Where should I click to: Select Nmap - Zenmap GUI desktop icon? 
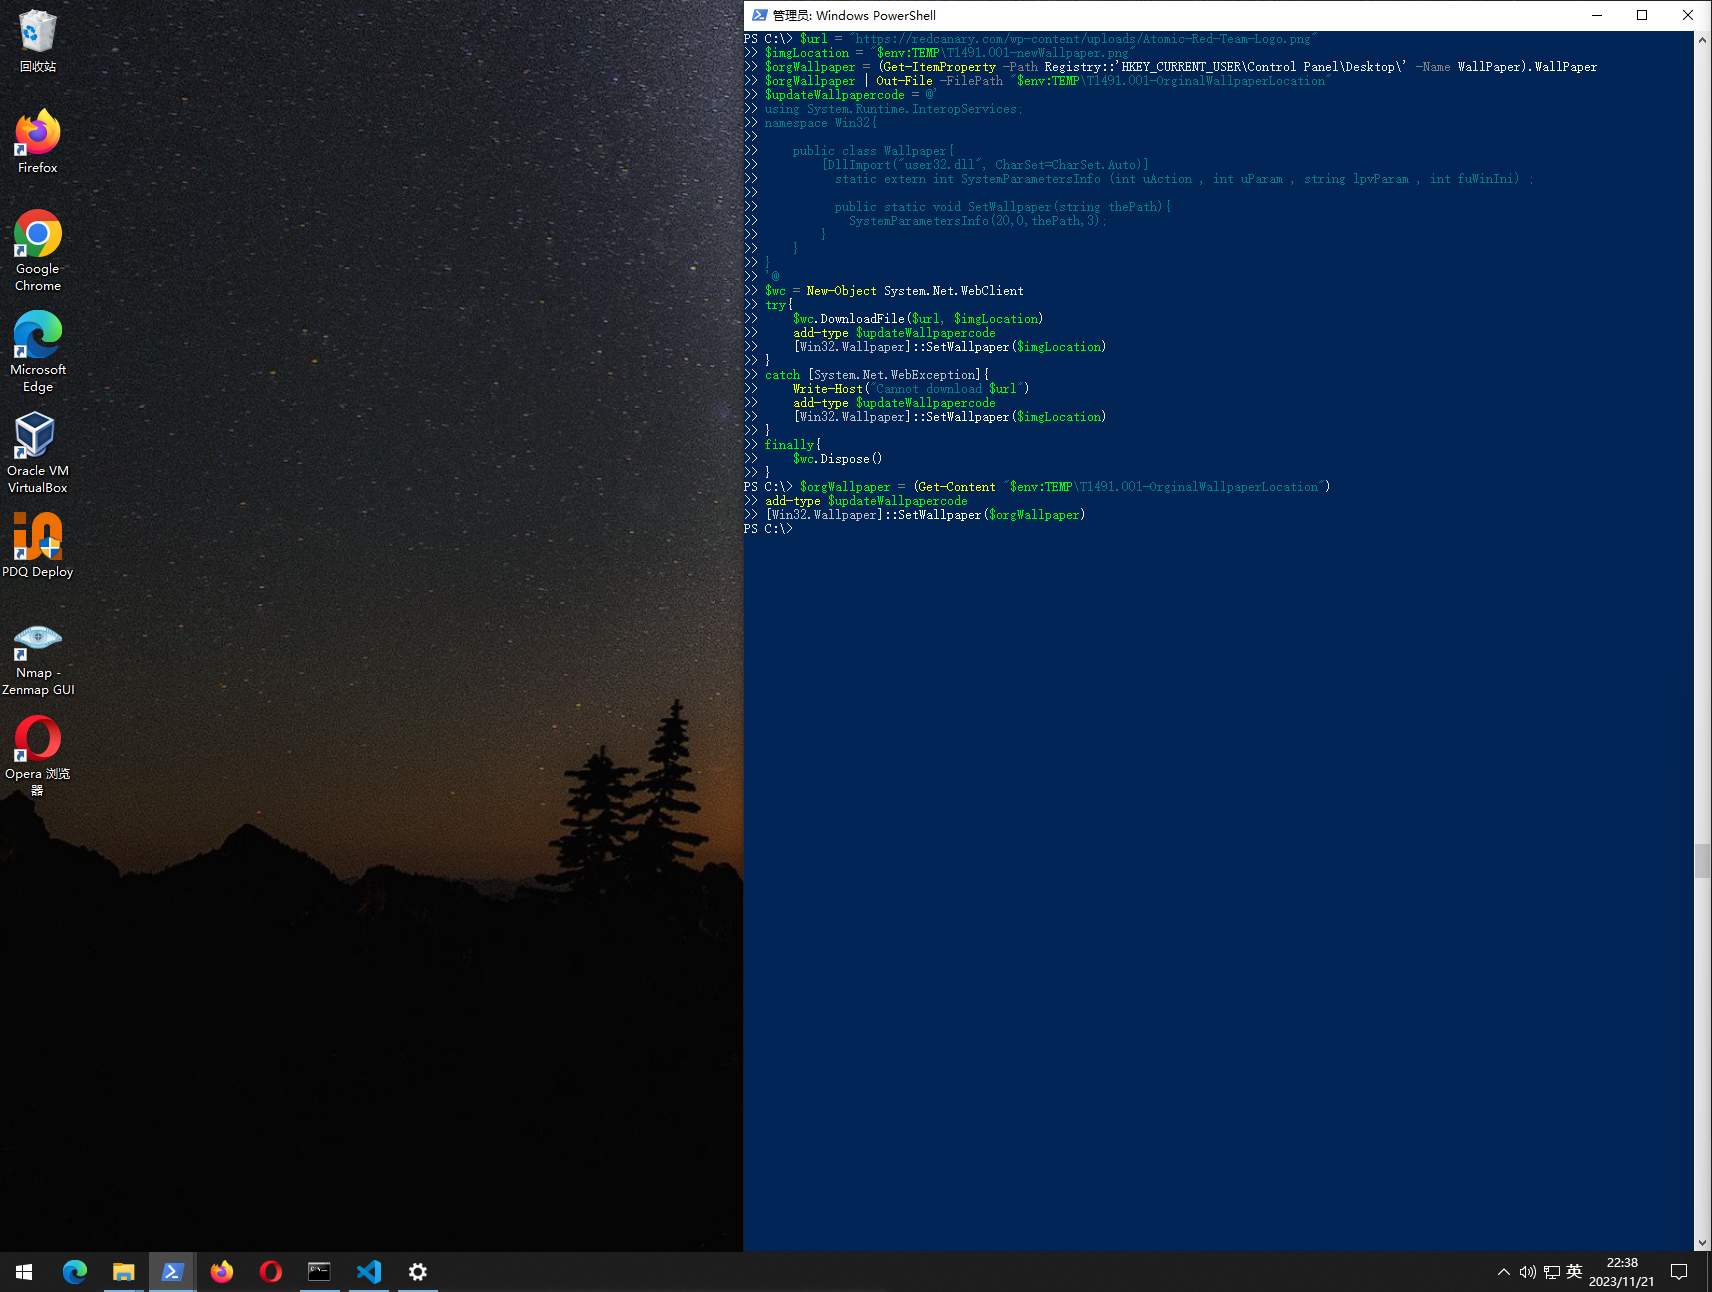click(x=37, y=658)
